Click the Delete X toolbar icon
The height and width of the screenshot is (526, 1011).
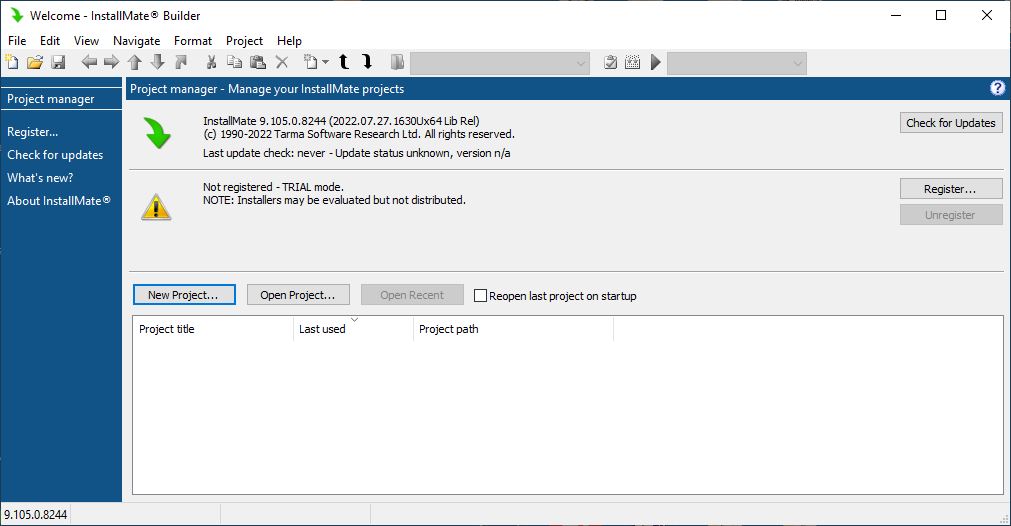pos(282,62)
